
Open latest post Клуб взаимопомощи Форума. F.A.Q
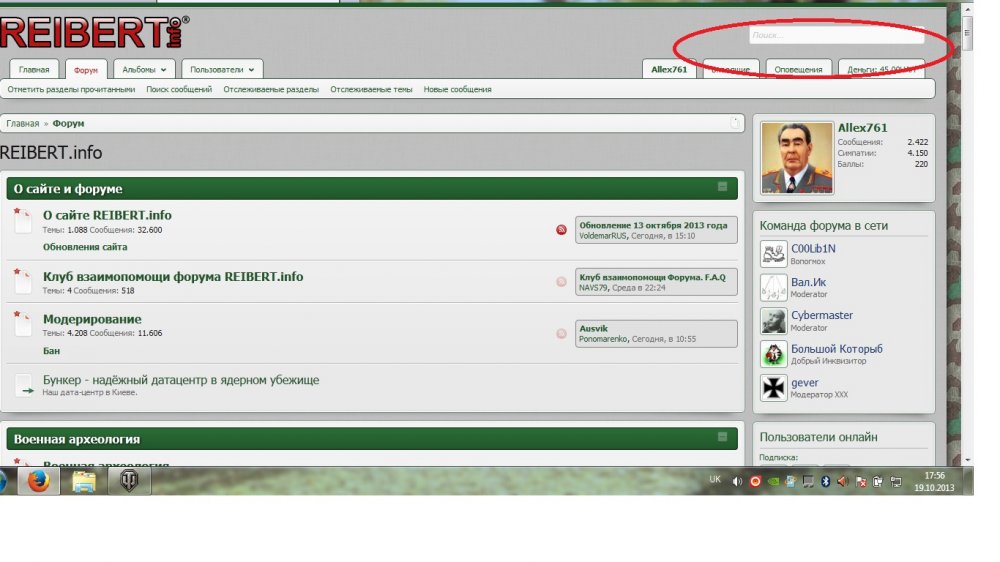pyautogui.click(x=652, y=277)
